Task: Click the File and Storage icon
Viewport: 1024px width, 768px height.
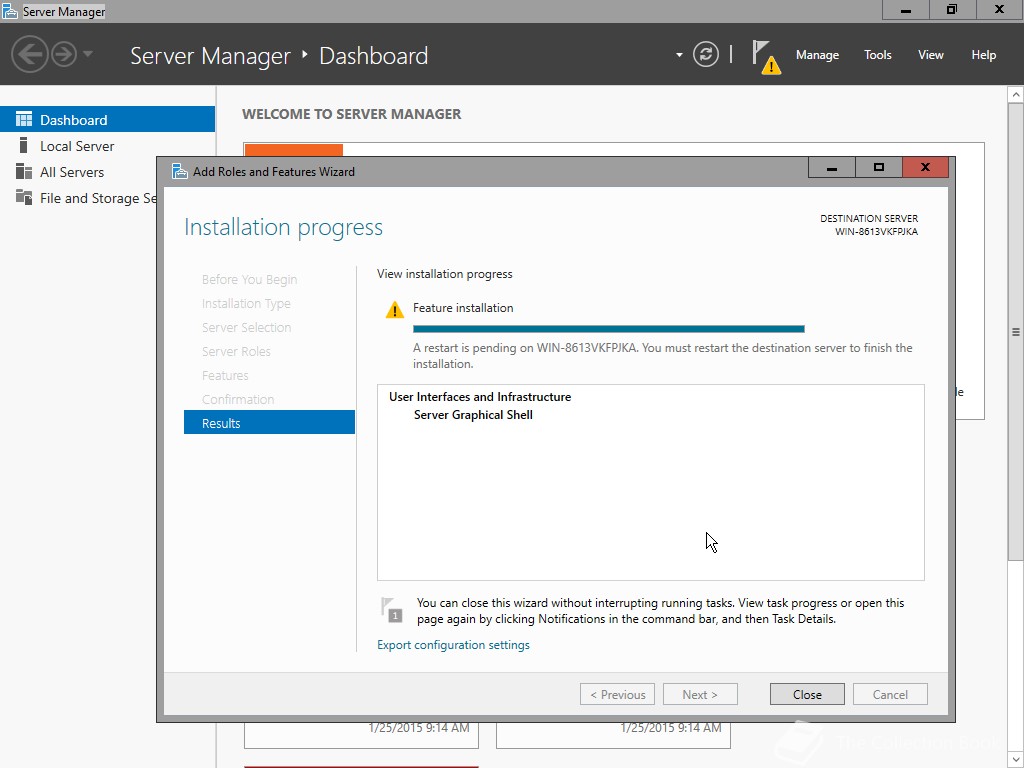Action: tap(24, 197)
